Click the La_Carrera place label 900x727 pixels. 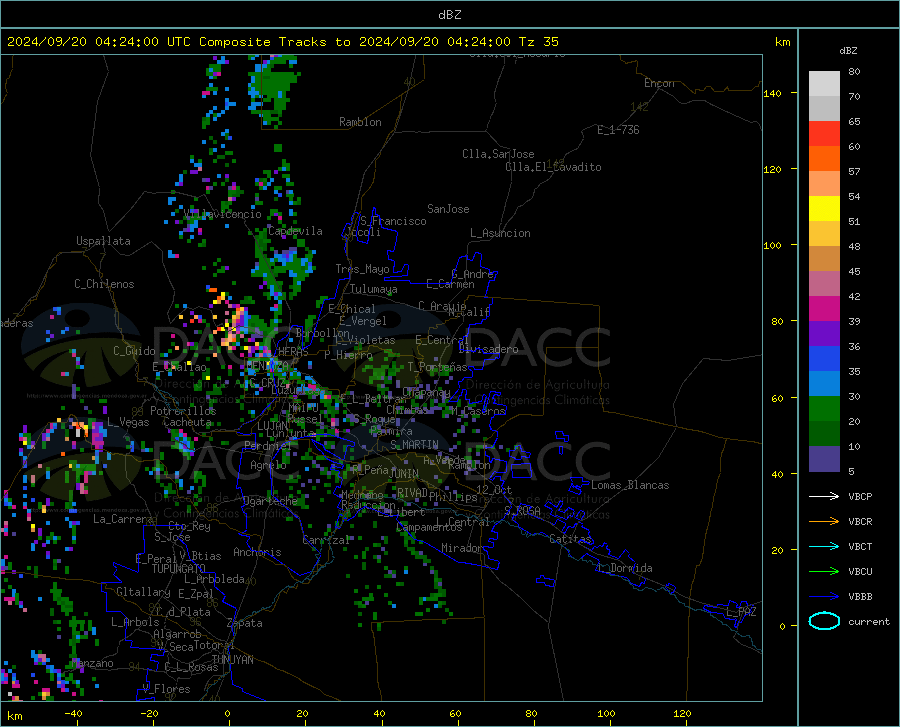[x=123, y=519]
